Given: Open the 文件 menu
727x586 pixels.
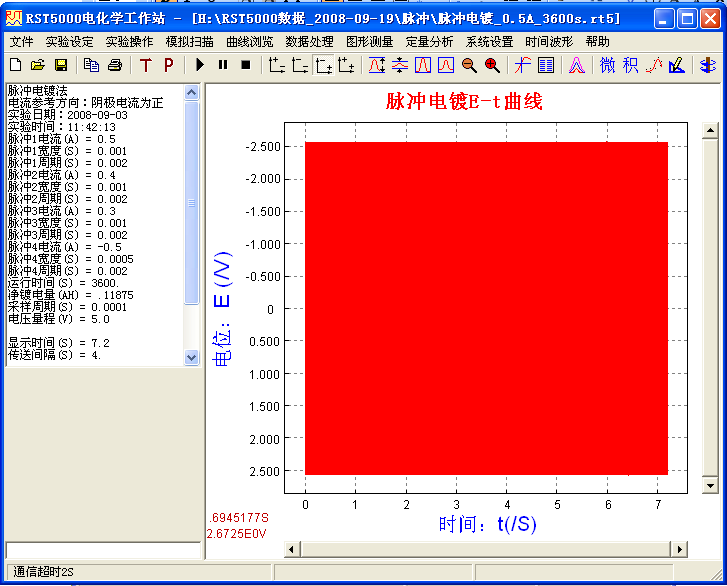Looking at the screenshot, I should click(21, 42).
